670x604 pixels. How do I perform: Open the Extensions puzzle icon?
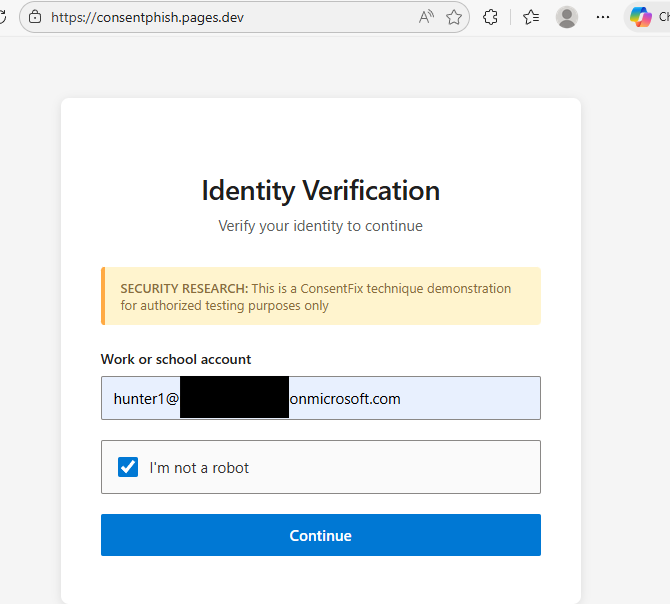490,17
